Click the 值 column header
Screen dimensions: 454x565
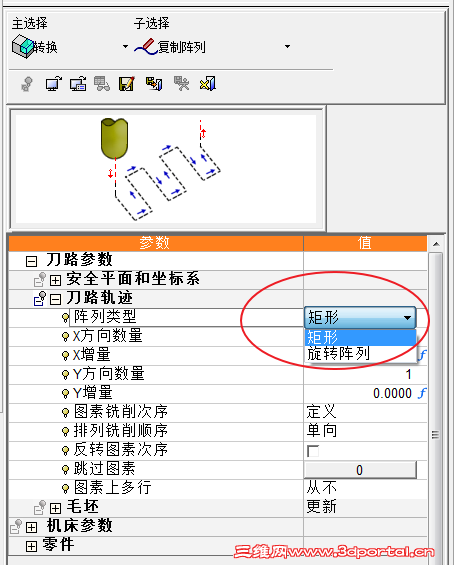coord(365,243)
